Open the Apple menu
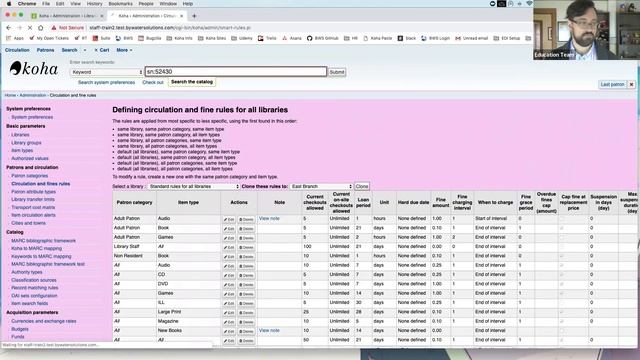Viewport: 640px width, 360px height. [x=9, y=4]
